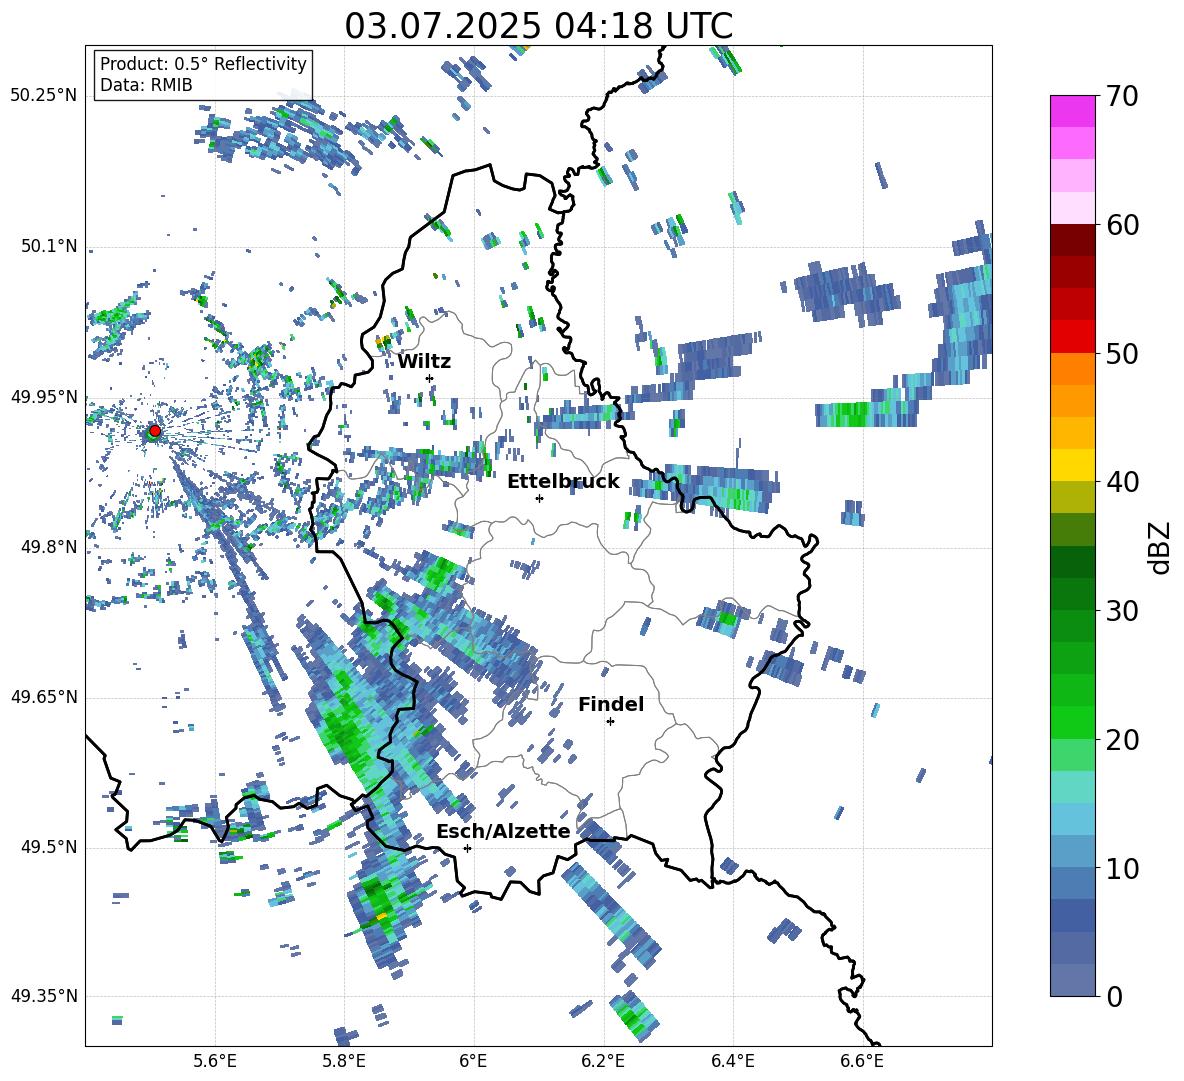Image resolution: width=1184 pixels, height=1081 pixels.
Task: Click the magenta top colorbar segment
Action: (x=1072, y=111)
